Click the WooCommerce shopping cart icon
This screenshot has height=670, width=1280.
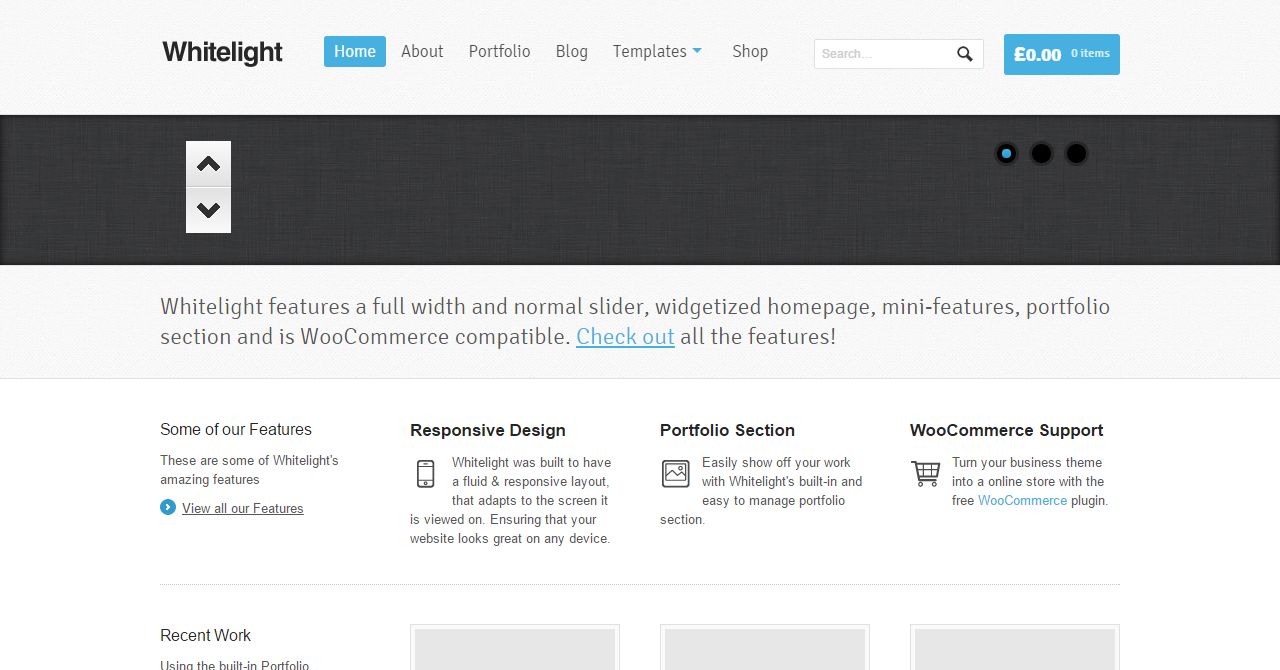click(x=926, y=473)
